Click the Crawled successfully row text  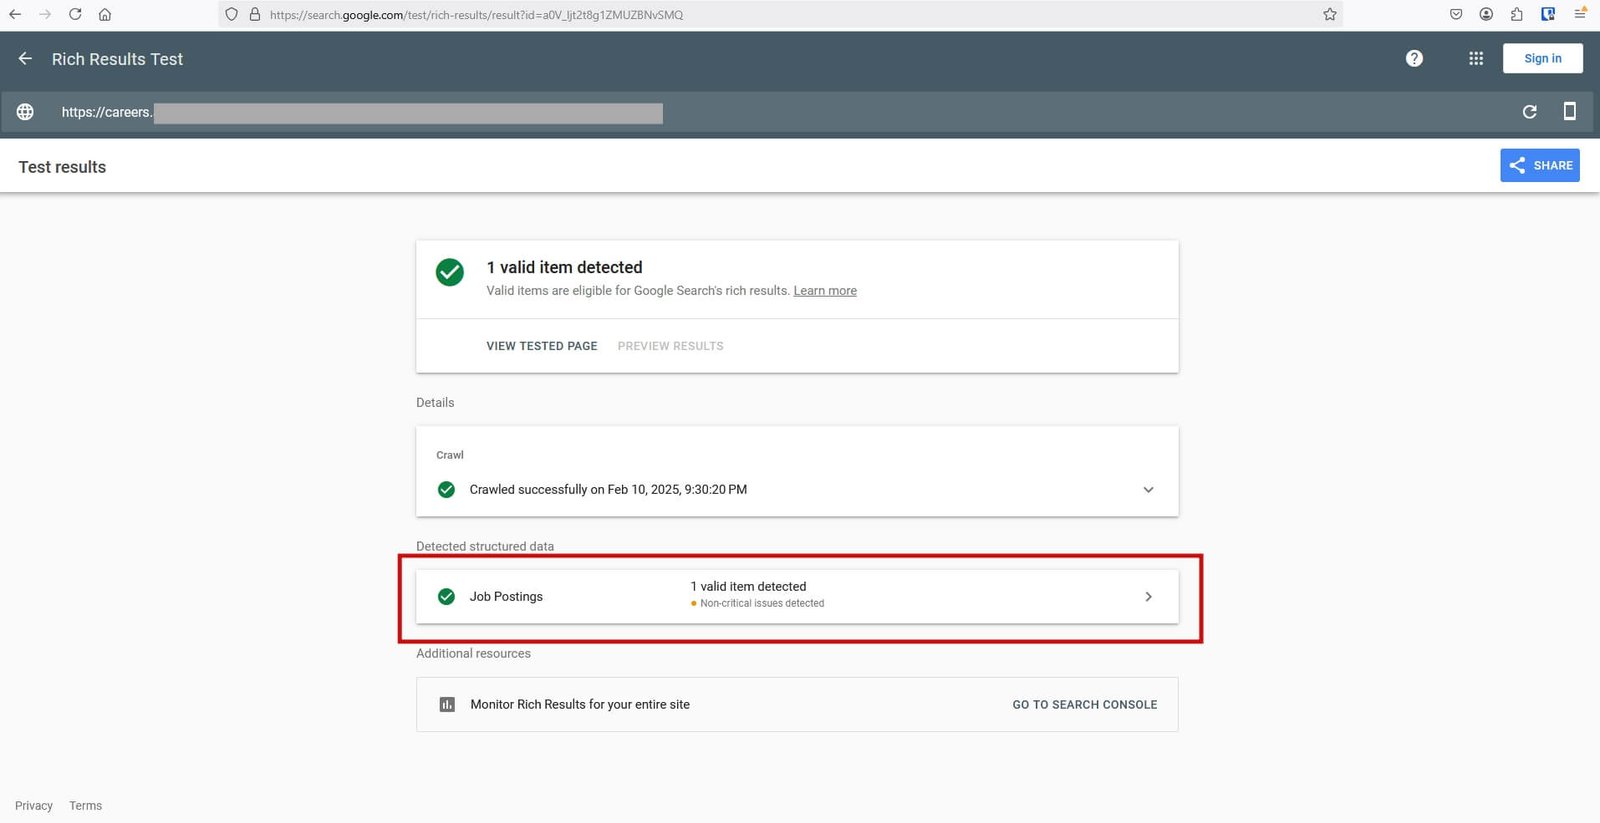[608, 490]
